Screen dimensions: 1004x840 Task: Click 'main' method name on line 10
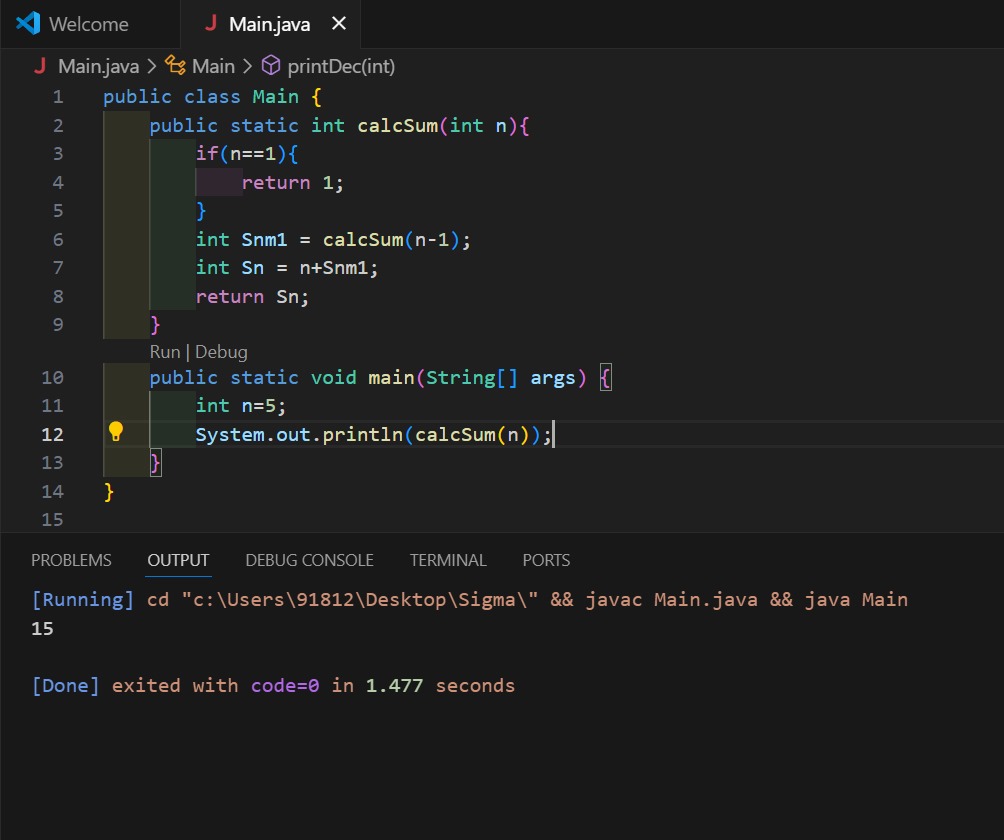tap(391, 377)
